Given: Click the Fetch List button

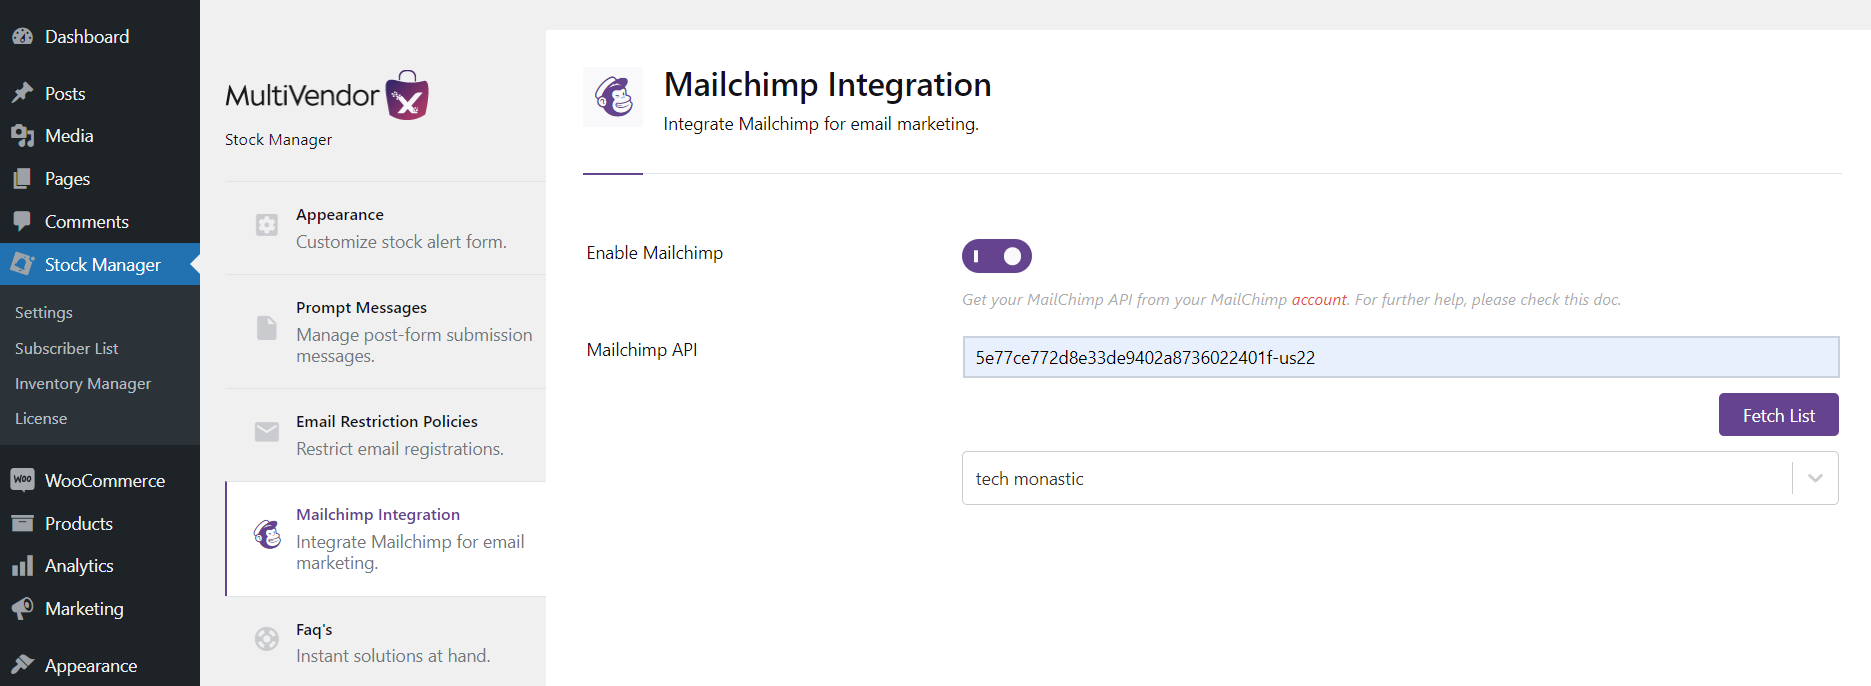Looking at the screenshot, I should [1778, 415].
